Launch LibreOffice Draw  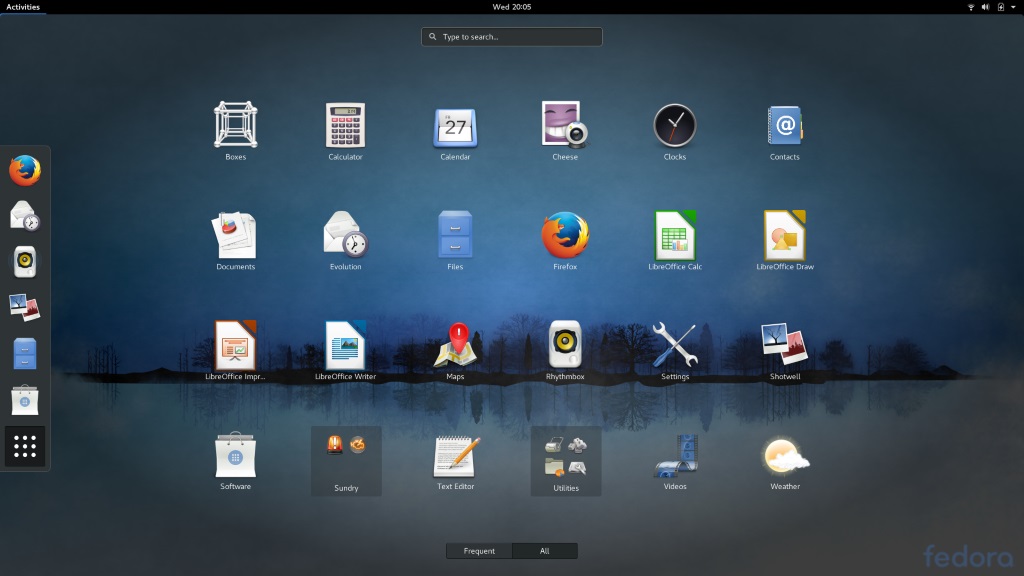coord(784,241)
